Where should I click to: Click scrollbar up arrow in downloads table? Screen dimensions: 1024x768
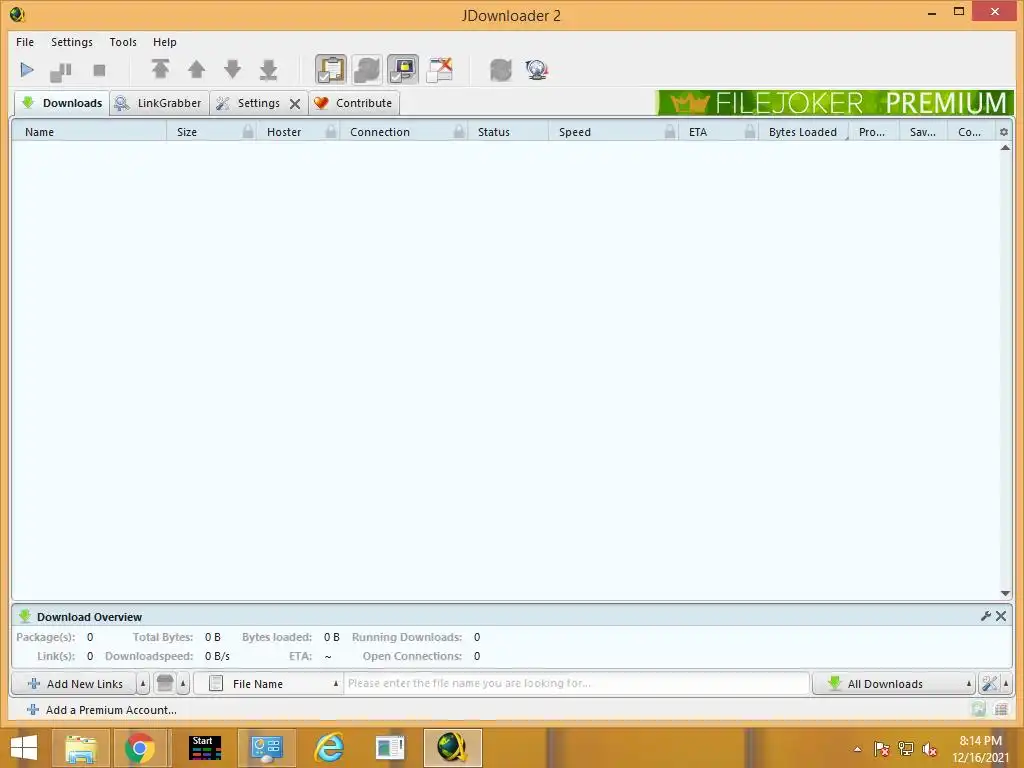1005,148
